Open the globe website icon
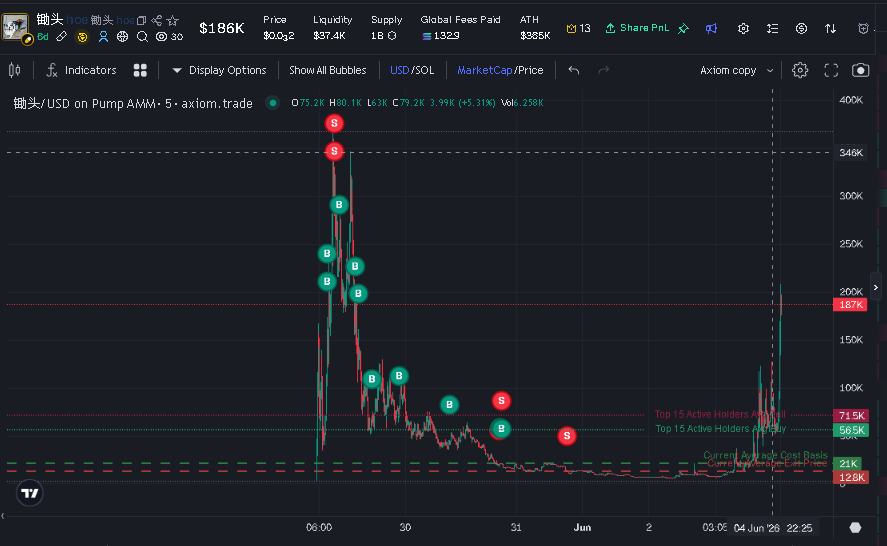887x546 pixels. [122, 37]
